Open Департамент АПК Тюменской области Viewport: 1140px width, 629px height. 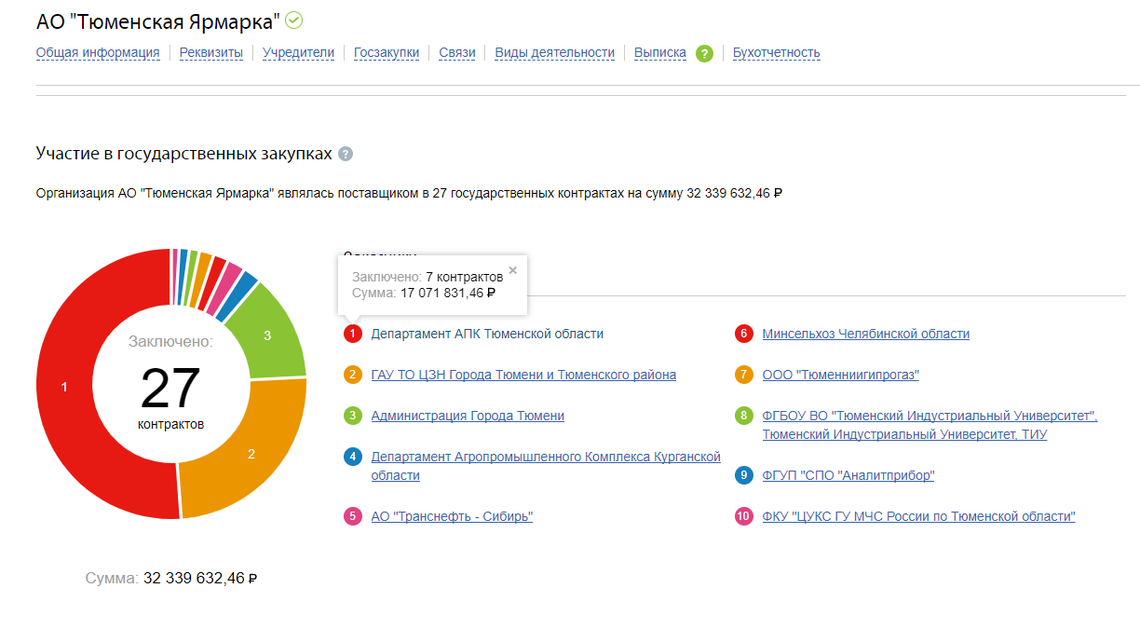tap(487, 334)
